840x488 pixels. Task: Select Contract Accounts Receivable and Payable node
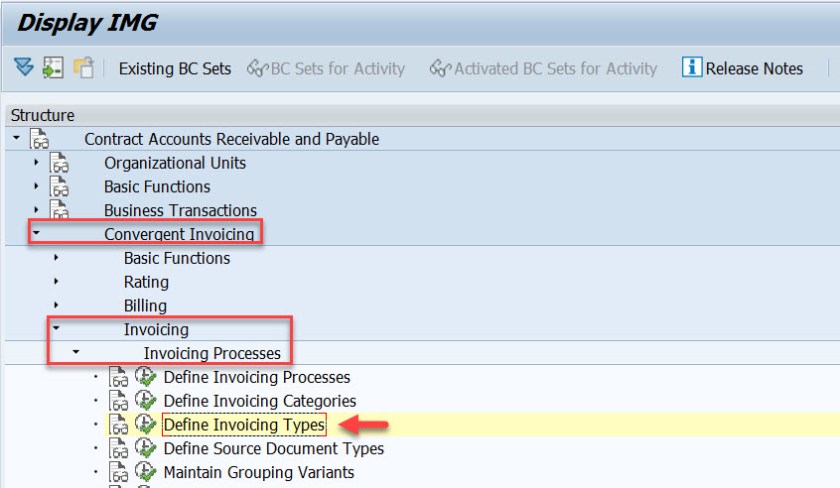[231, 140]
